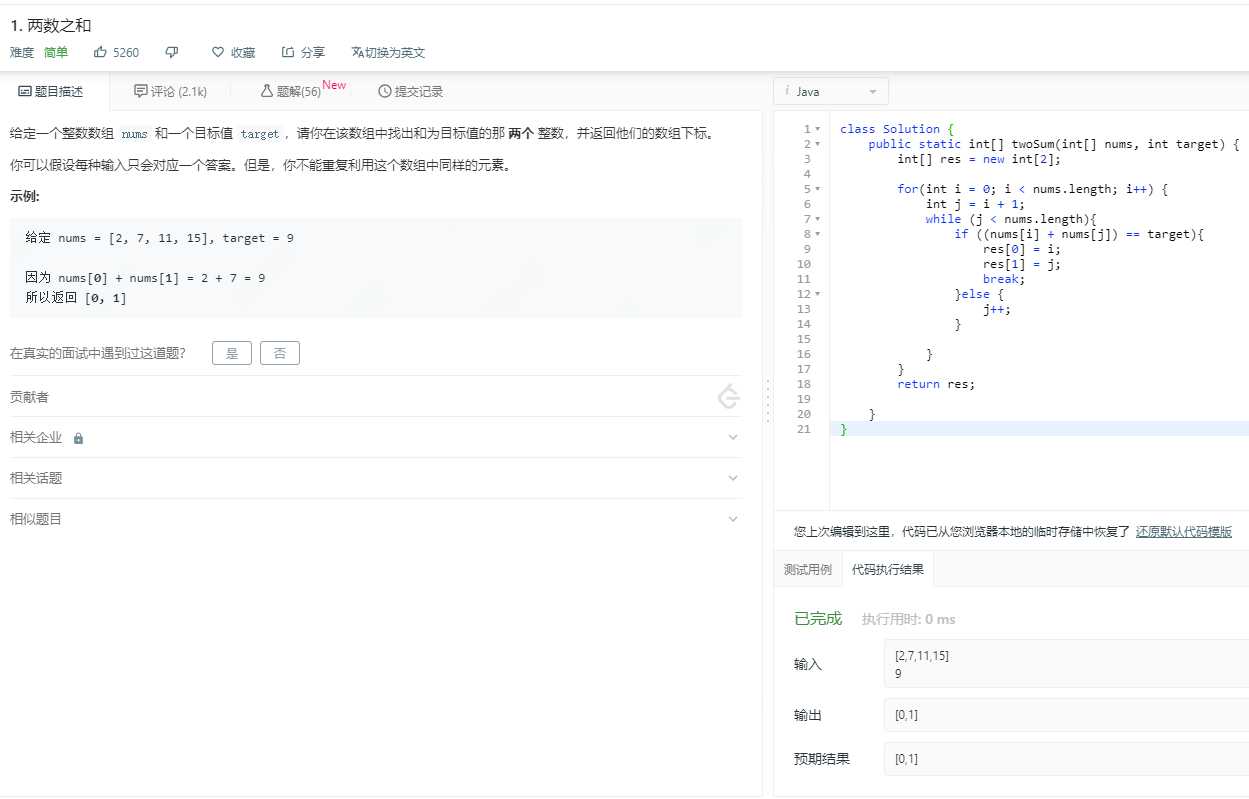Switch language via 切换为英文
The image size is (1249, 799).
tap(388, 52)
